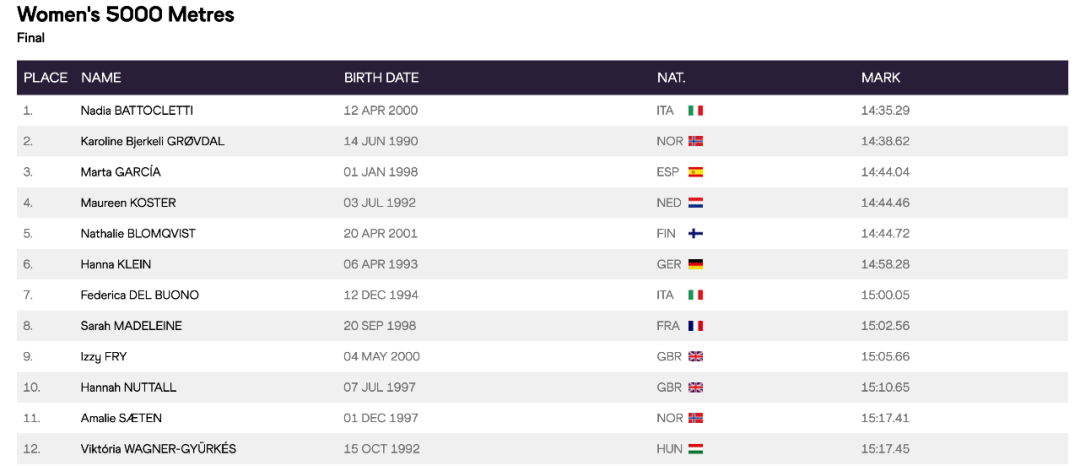Select athlete Federica DEL BUONO
The width and height of the screenshot is (1080, 466).
coord(140,295)
